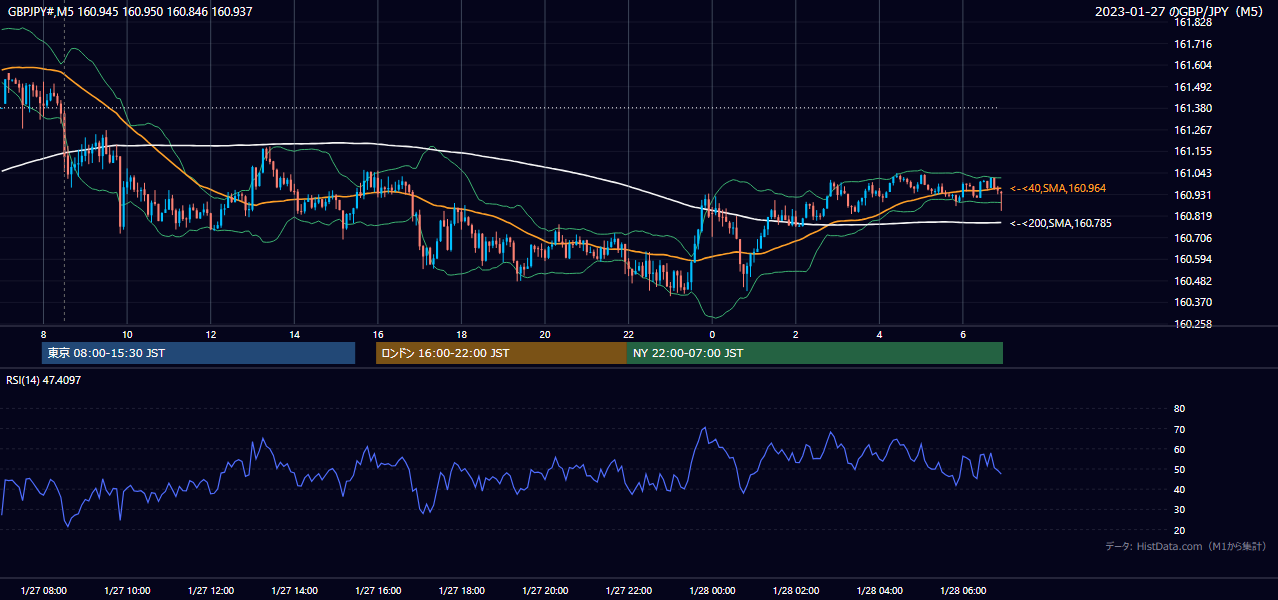This screenshot has height=600, width=1278.
Task: Click the 1/28 06:00 bottom time label
Action: pyautogui.click(x=962, y=591)
